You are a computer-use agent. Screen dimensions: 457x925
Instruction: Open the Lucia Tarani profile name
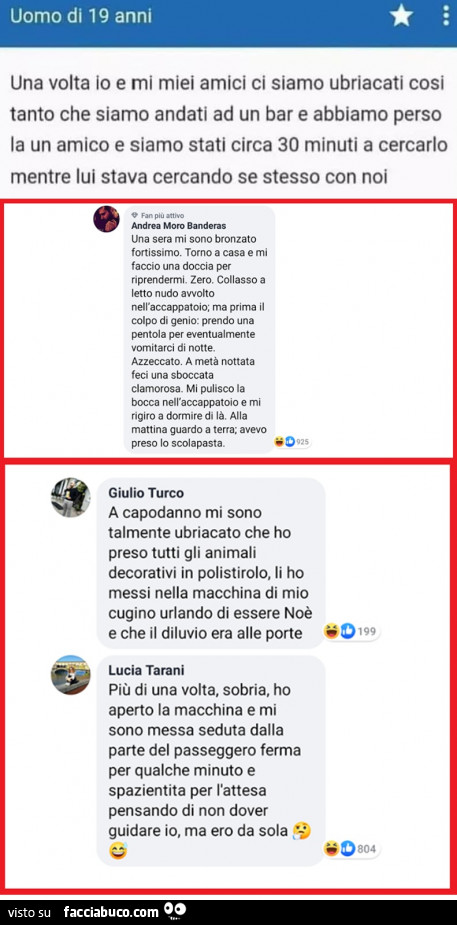pyautogui.click(x=145, y=670)
